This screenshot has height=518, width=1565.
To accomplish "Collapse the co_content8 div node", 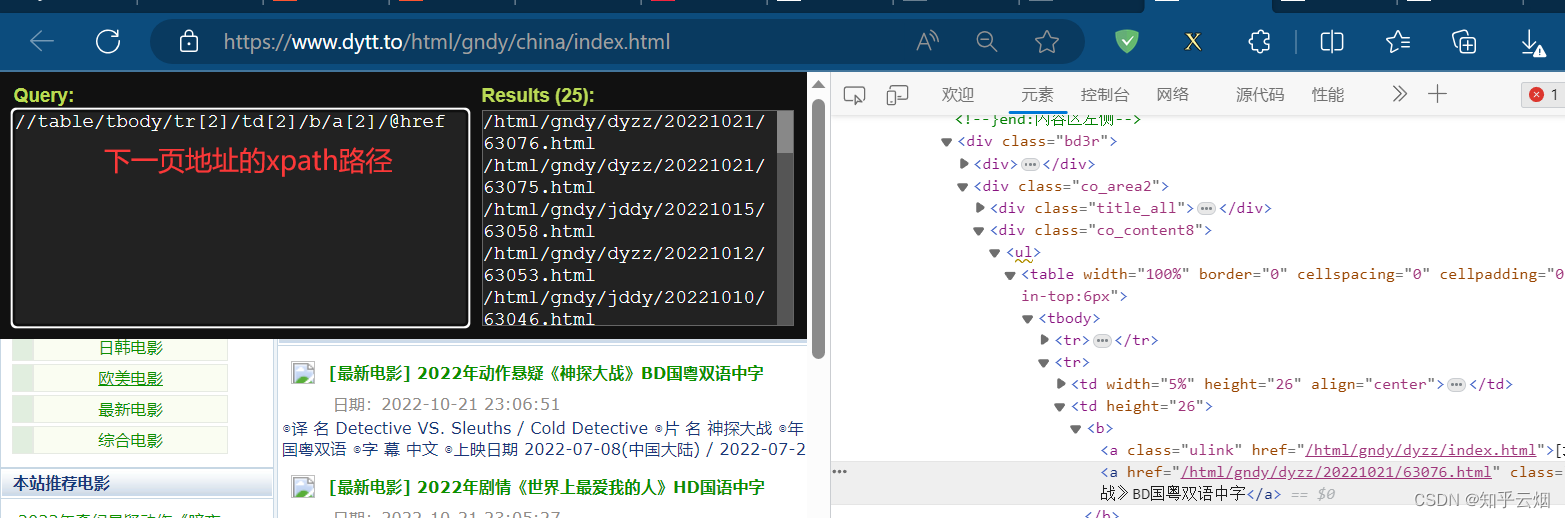I will point(979,230).
